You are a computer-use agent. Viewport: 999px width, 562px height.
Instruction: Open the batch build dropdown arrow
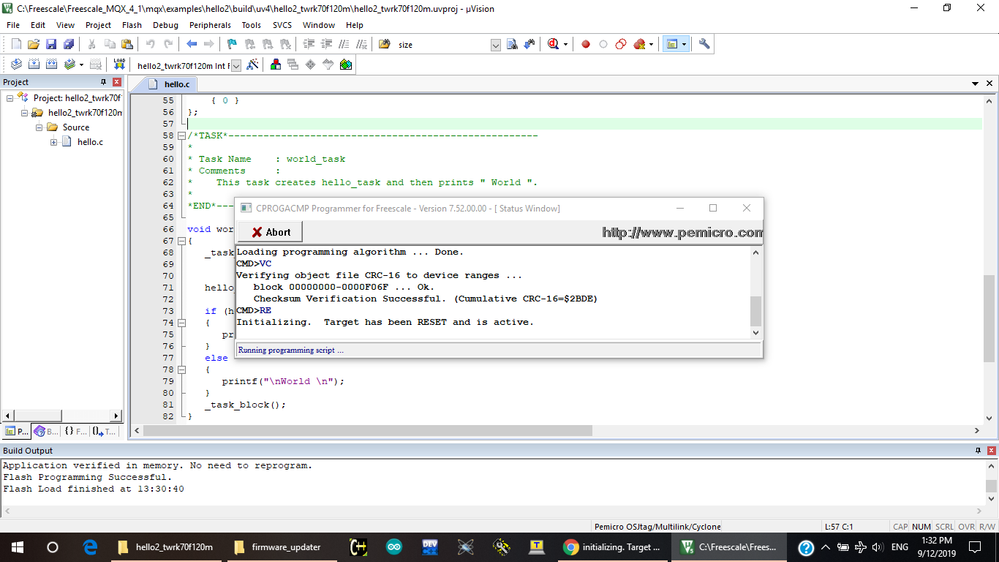pyautogui.click(x=81, y=65)
